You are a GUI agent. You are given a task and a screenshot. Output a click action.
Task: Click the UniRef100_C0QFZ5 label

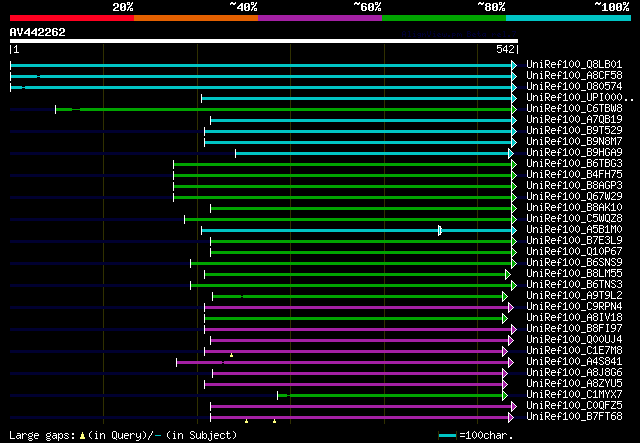(574, 406)
